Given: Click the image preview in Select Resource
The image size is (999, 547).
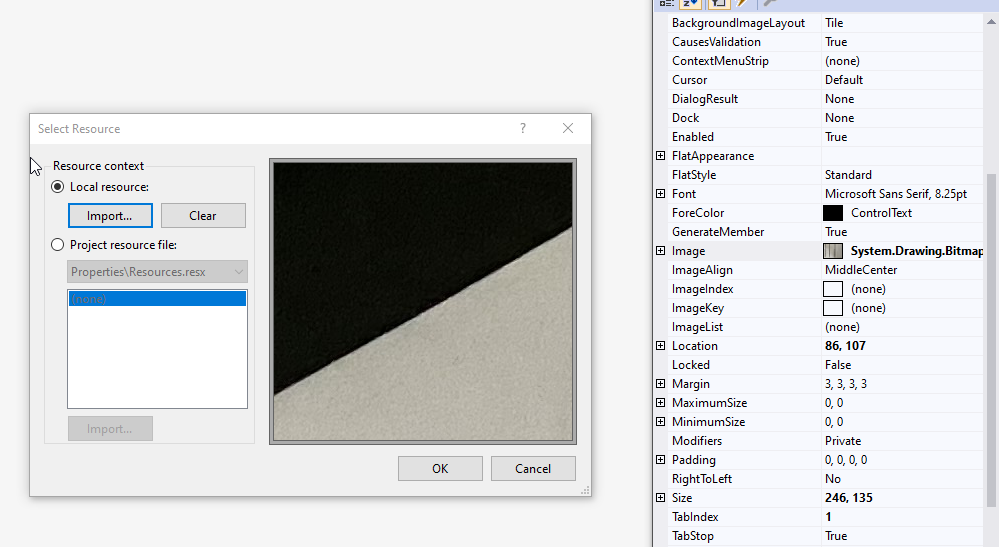Looking at the screenshot, I should click(423, 301).
